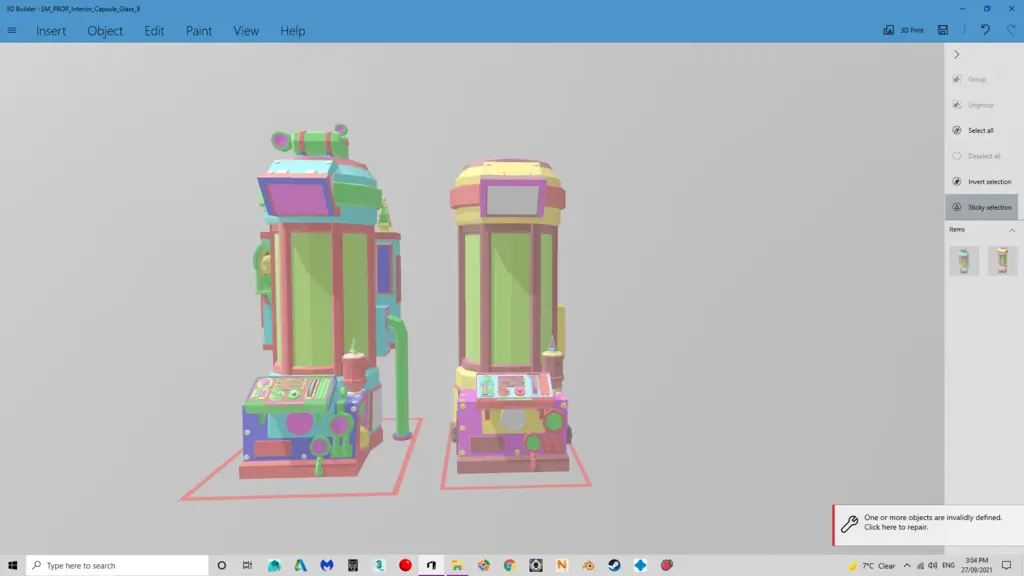Viewport: 1024px width, 576px height.
Task: Collapse the Items section with its chevron
Action: [1013, 229]
